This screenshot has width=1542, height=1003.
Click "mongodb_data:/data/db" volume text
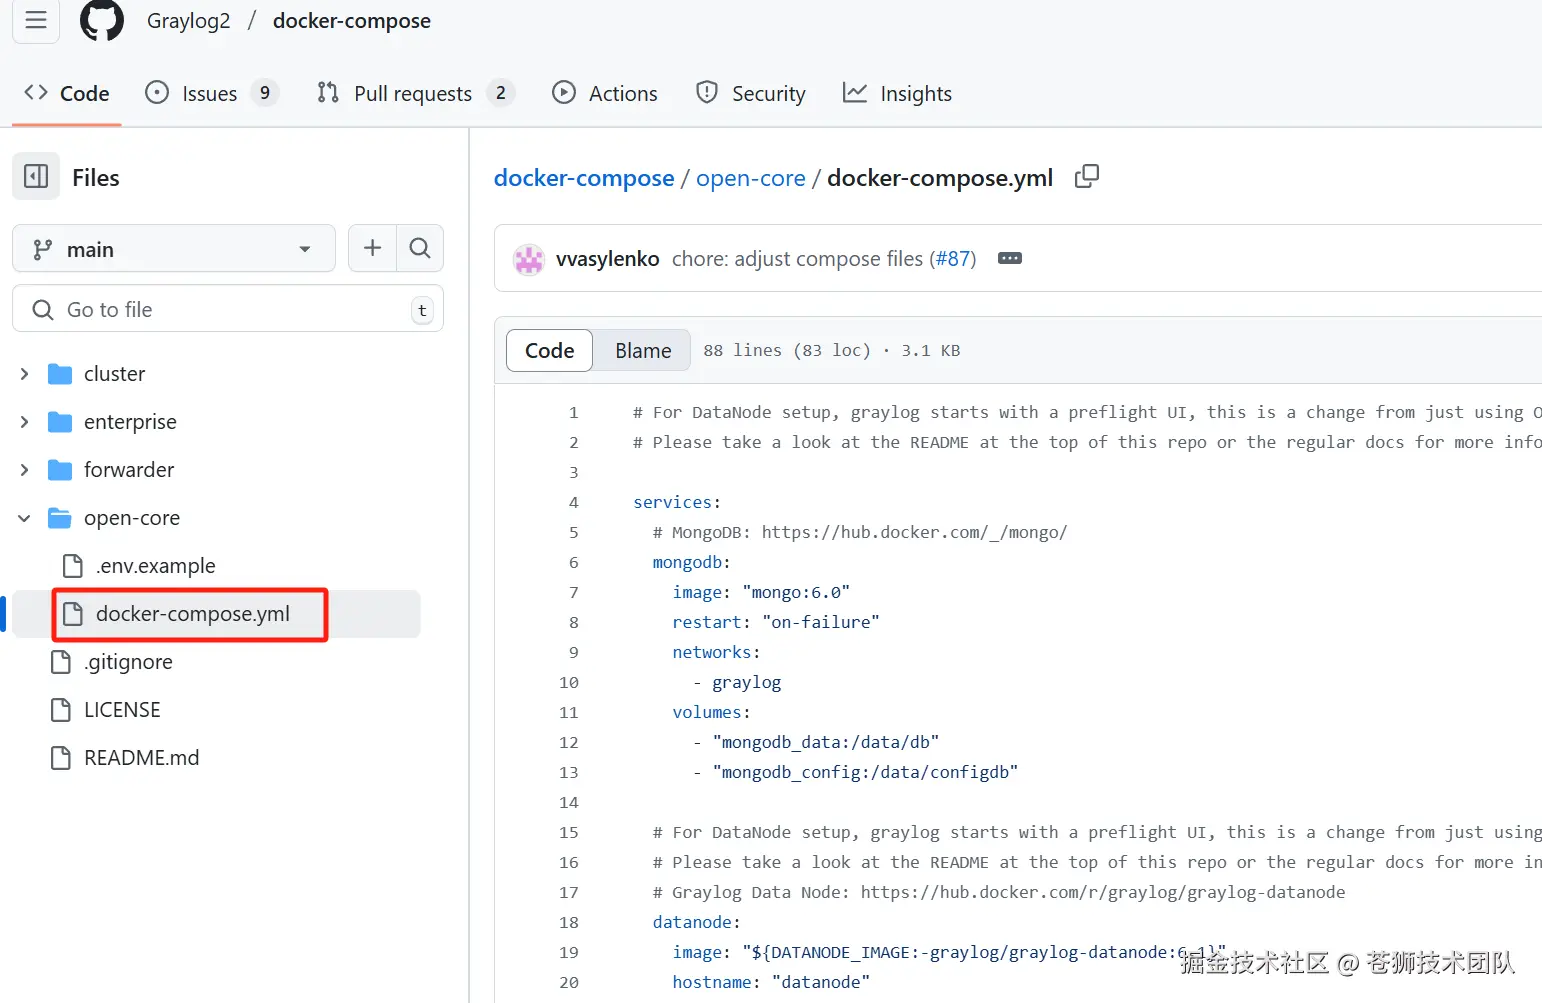[x=826, y=742]
